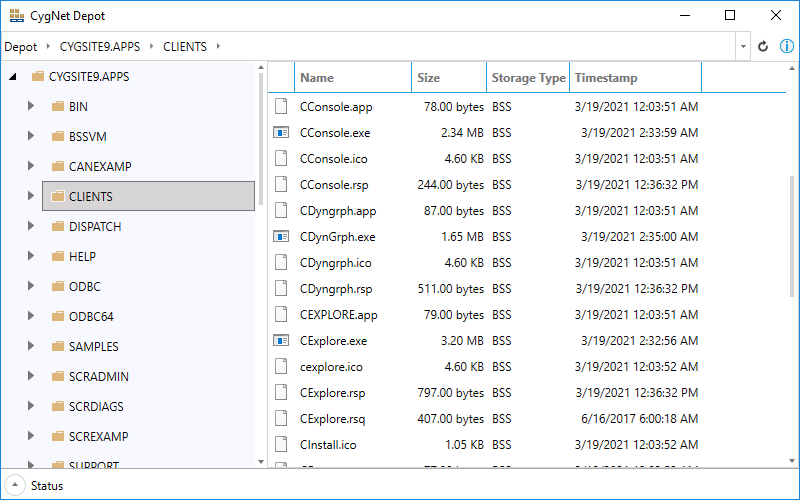This screenshot has height=500, width=800.
Task: Open the address bar history dropdown arrow
Action: point(743,46)
